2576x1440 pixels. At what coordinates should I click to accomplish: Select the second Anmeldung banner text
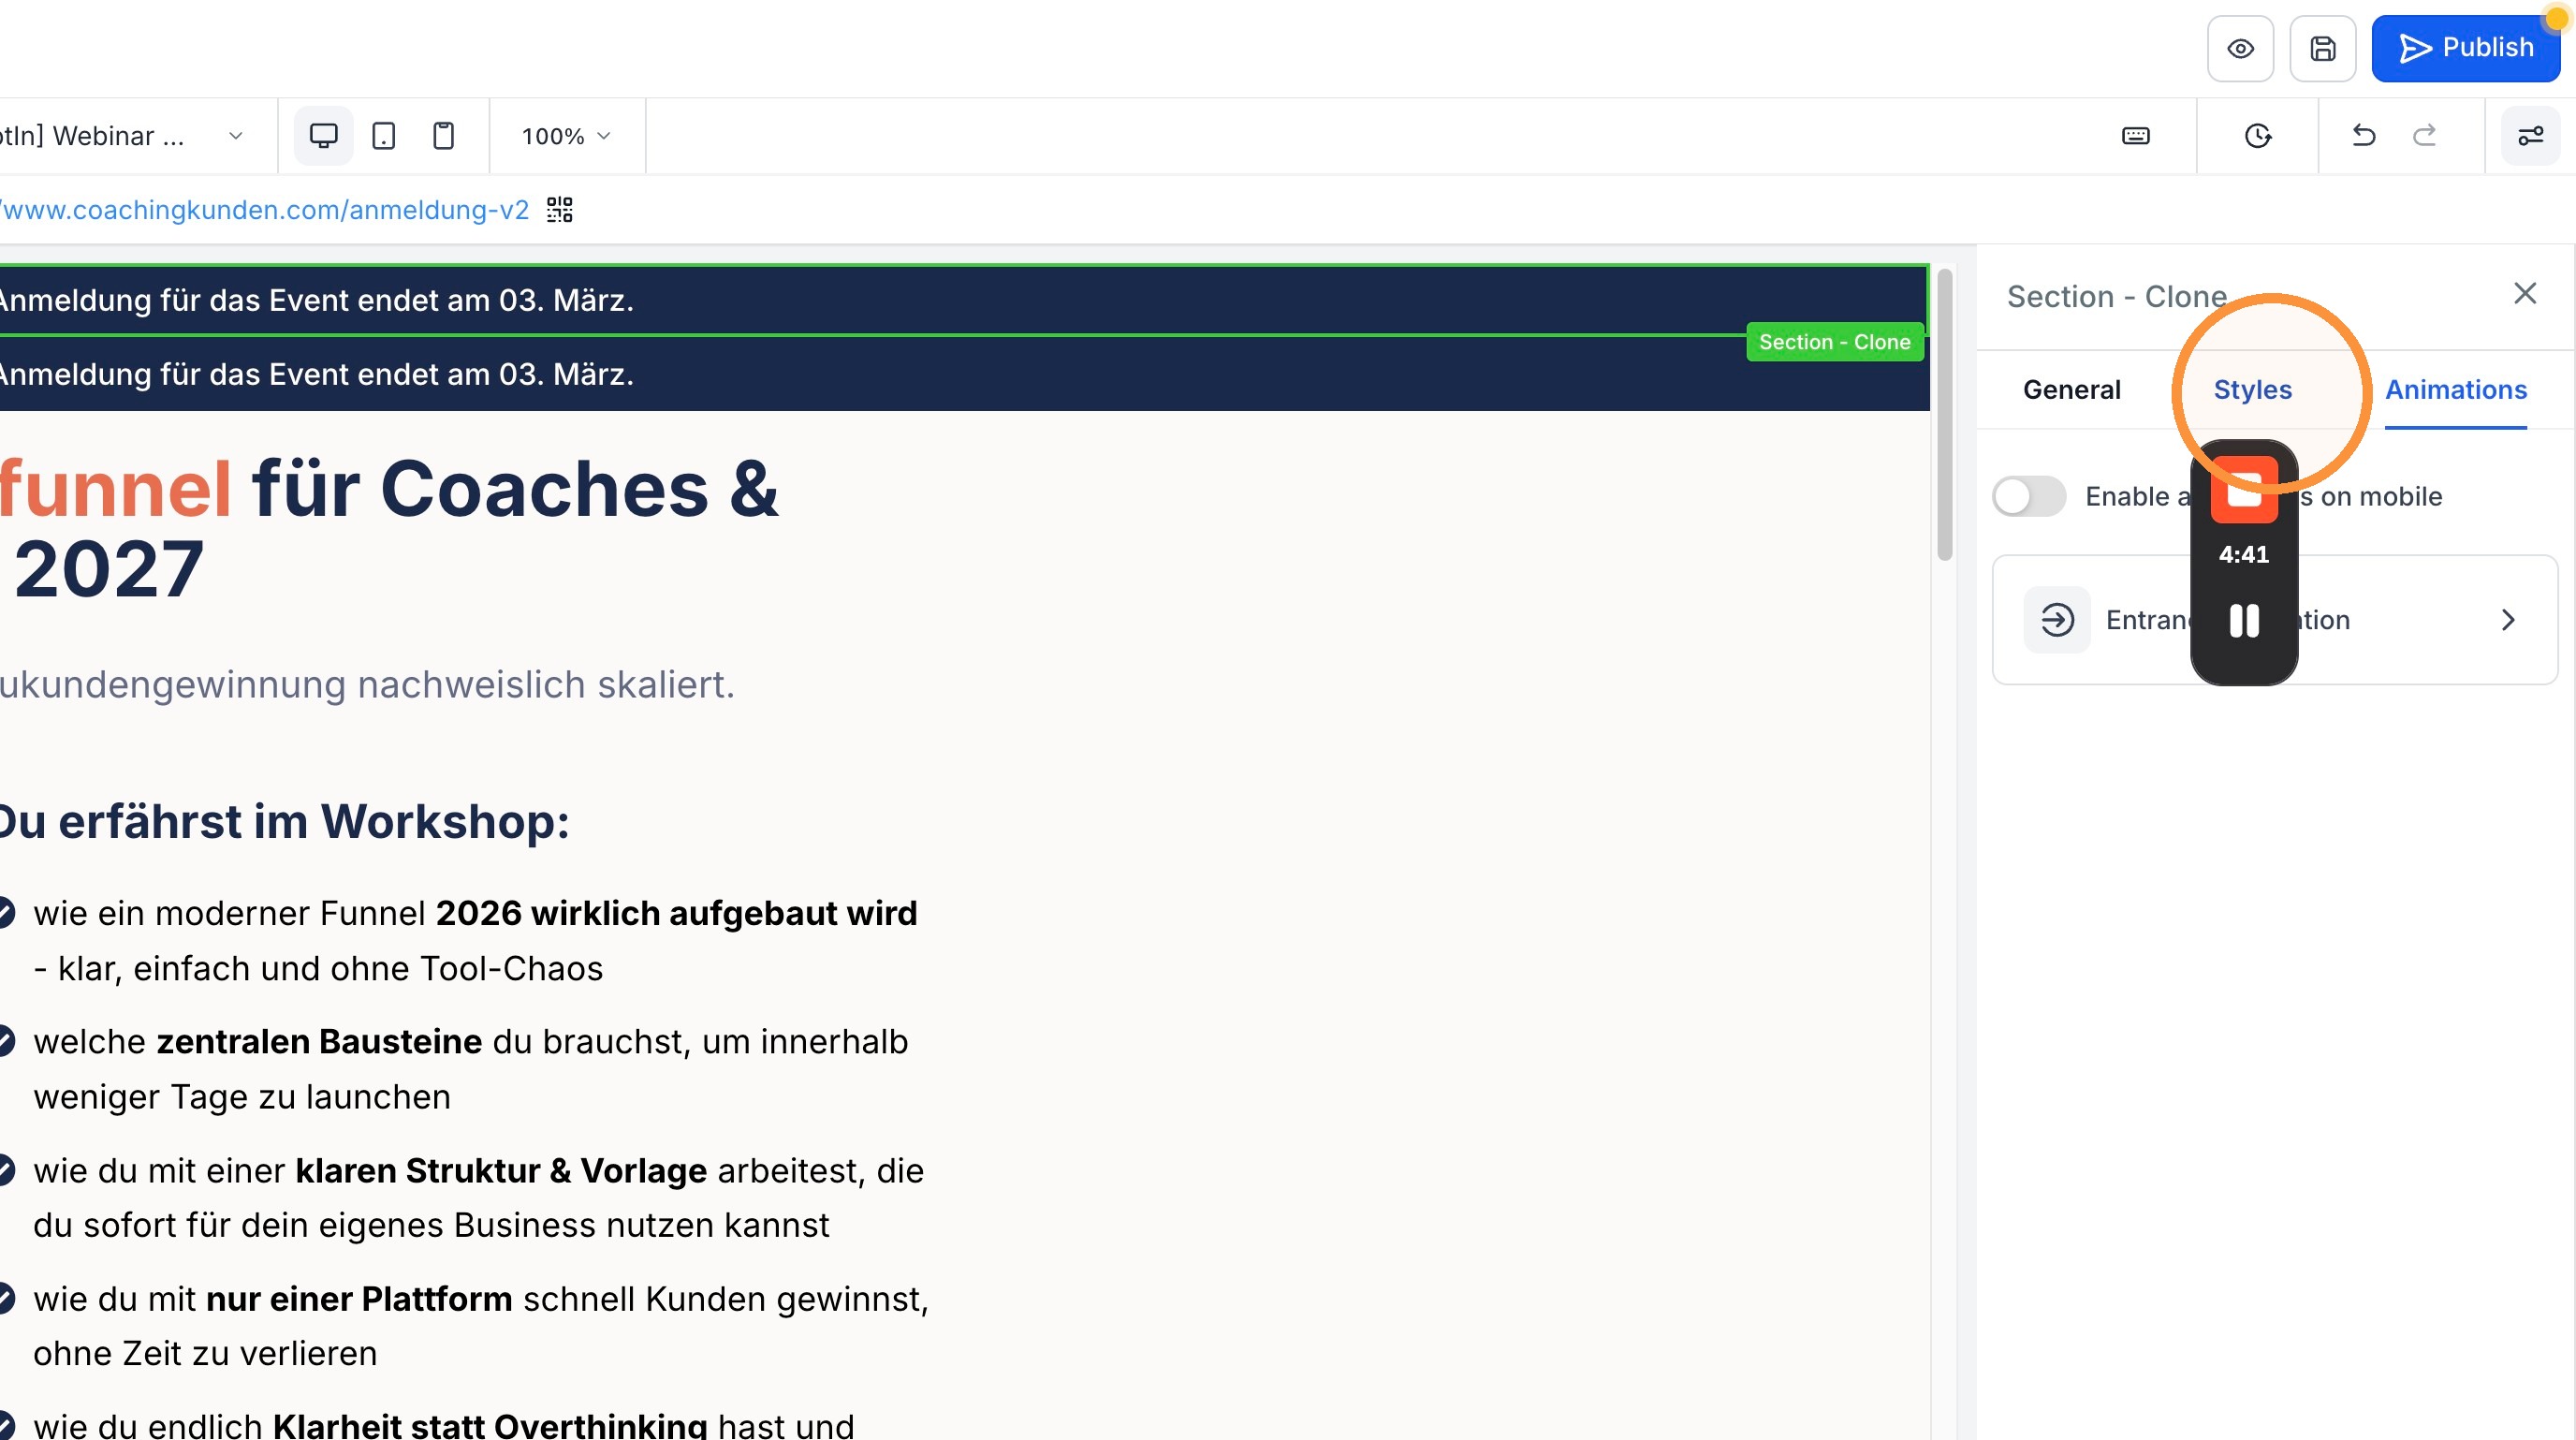tap(316, 374)
